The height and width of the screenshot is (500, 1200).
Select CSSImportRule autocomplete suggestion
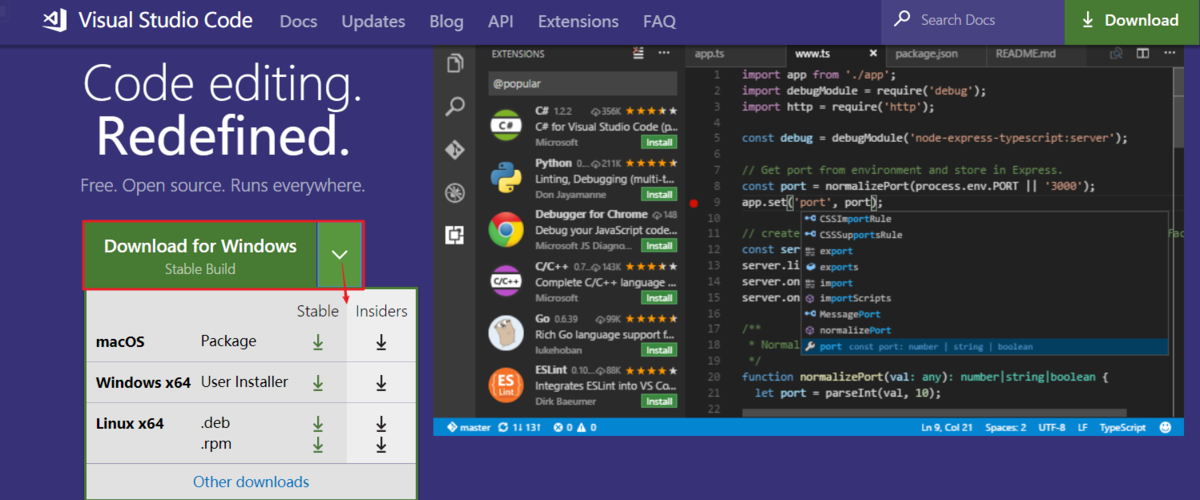pos(984,218)
